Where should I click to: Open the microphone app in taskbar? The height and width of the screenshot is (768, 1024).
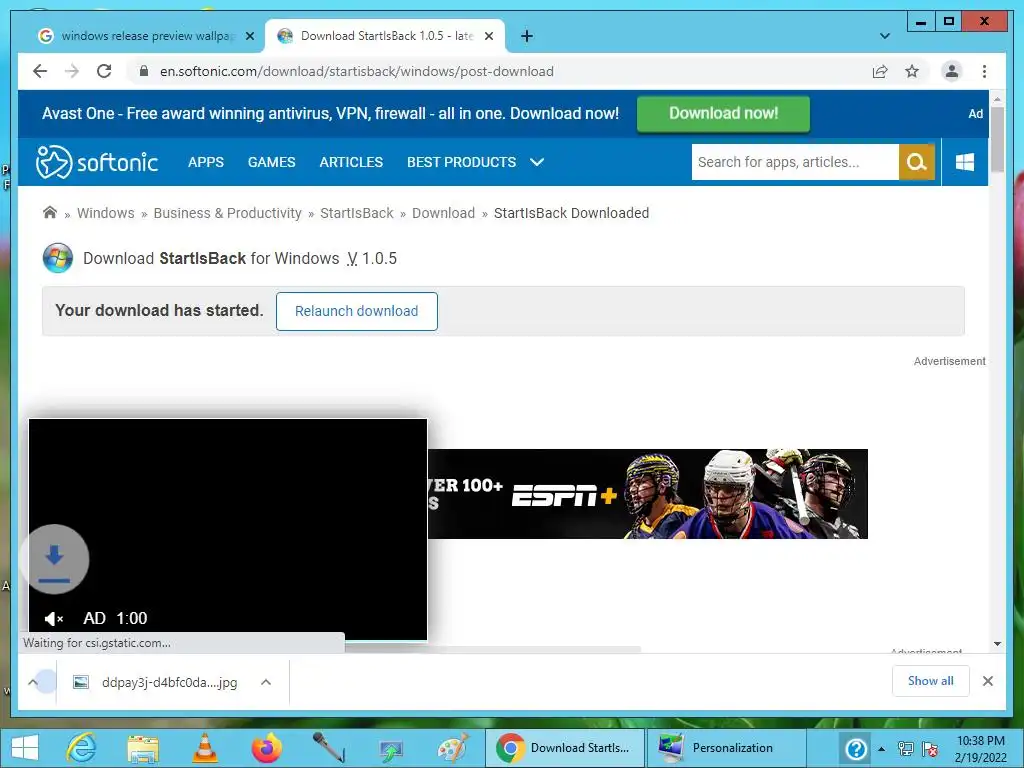329,748
